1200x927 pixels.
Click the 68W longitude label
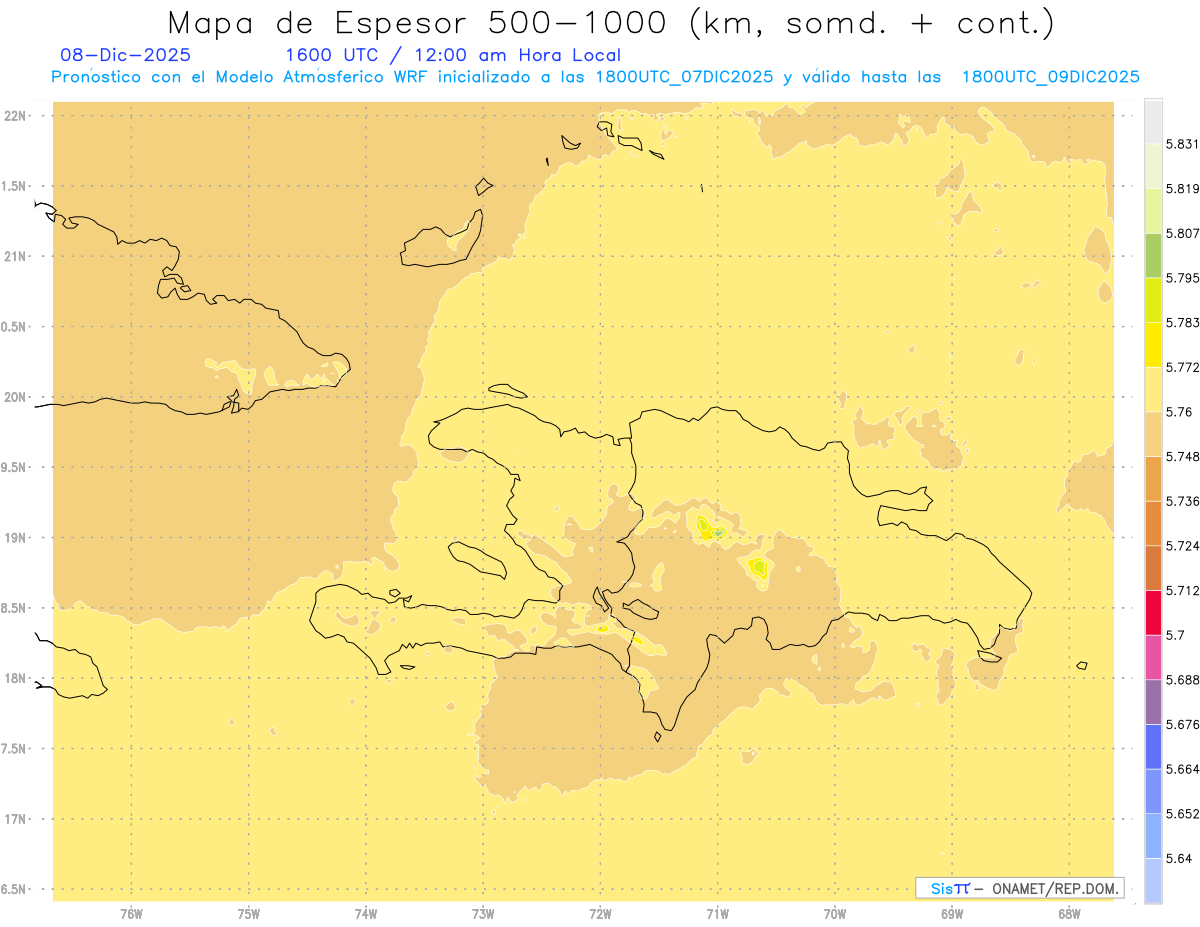coord(1069,914)
